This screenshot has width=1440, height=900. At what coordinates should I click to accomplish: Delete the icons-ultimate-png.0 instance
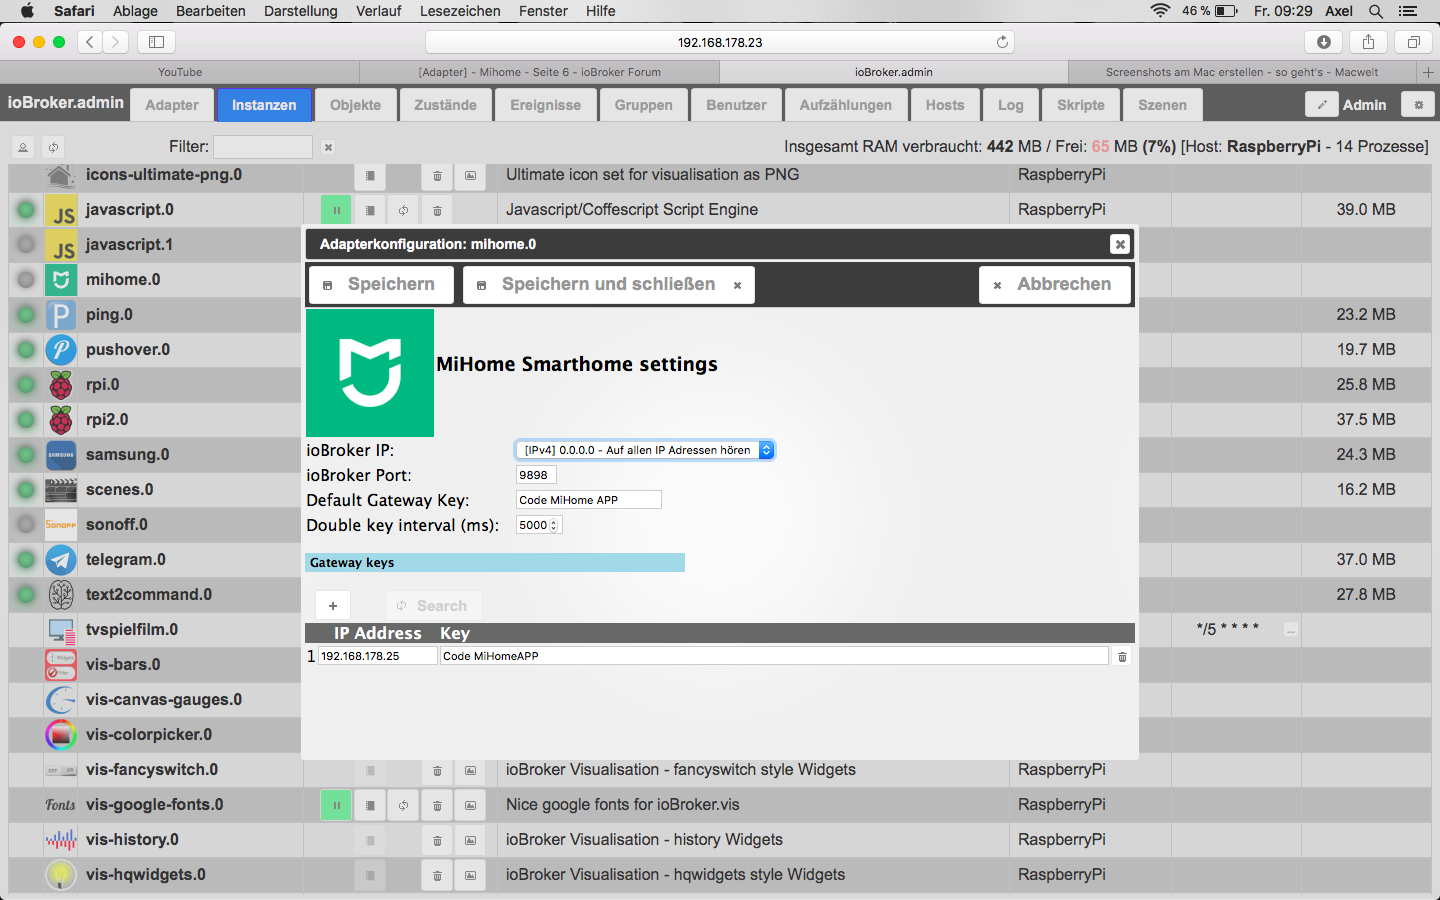coord(437,175)
